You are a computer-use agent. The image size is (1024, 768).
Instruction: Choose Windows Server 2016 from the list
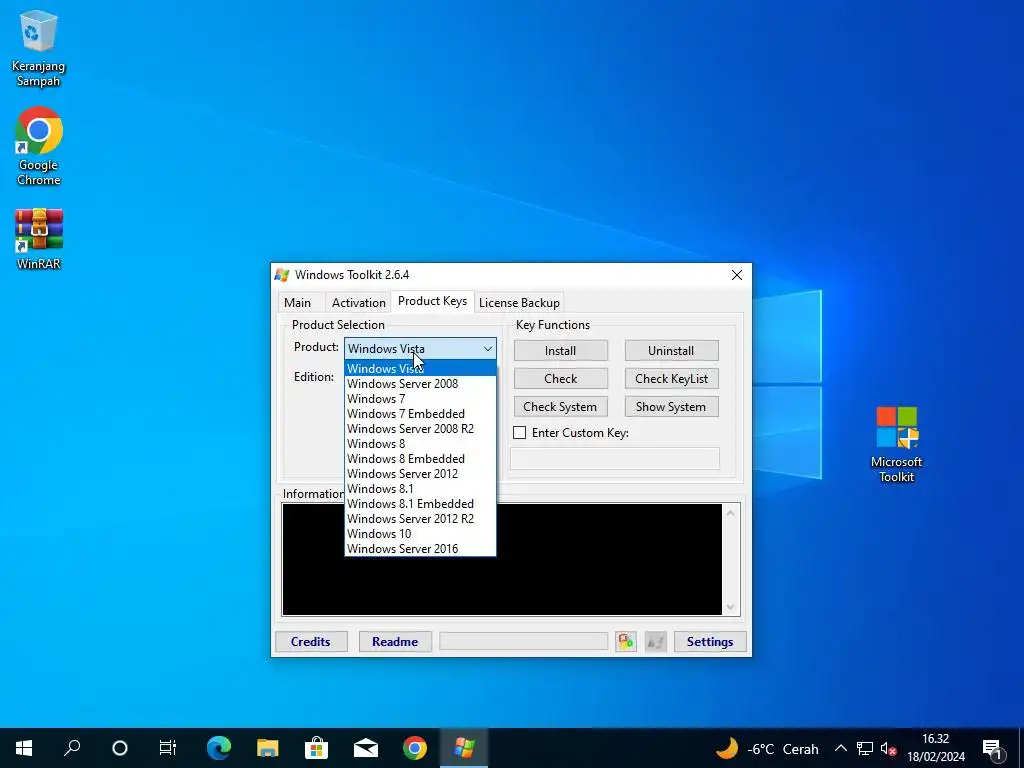pyautogui.click(x=420, y=549)
